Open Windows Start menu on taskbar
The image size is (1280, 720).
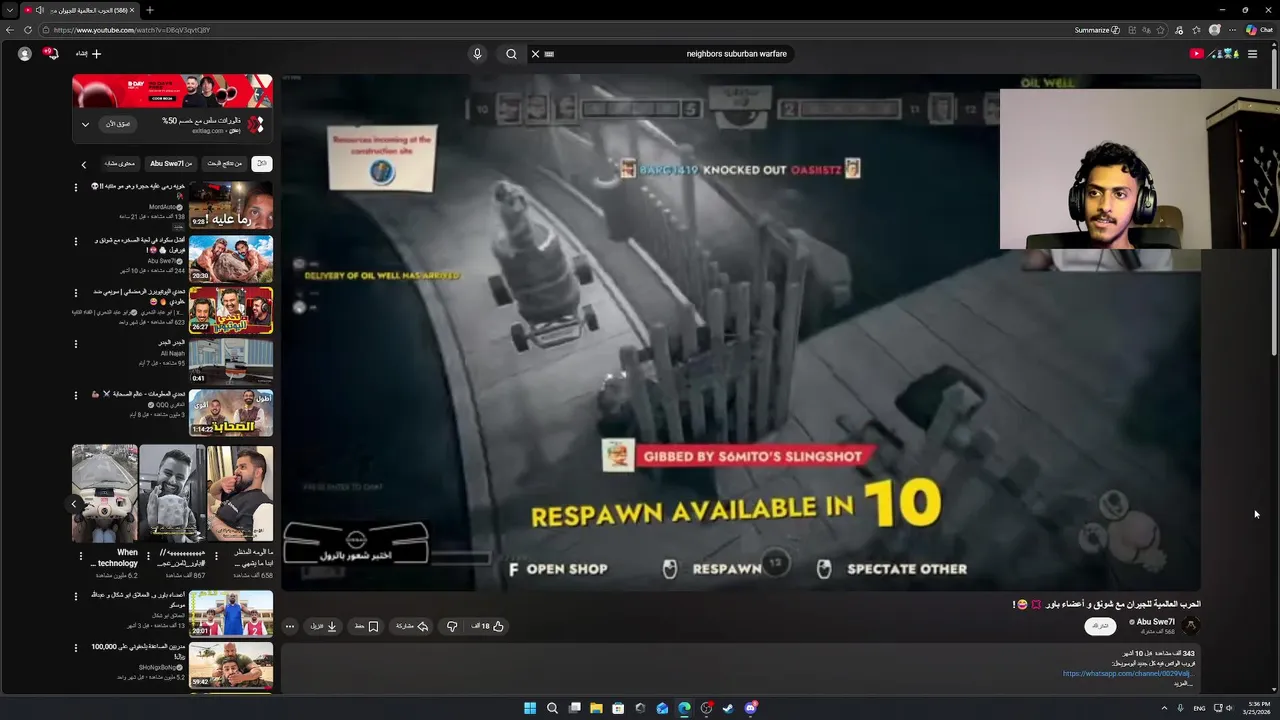coord(530,708)
